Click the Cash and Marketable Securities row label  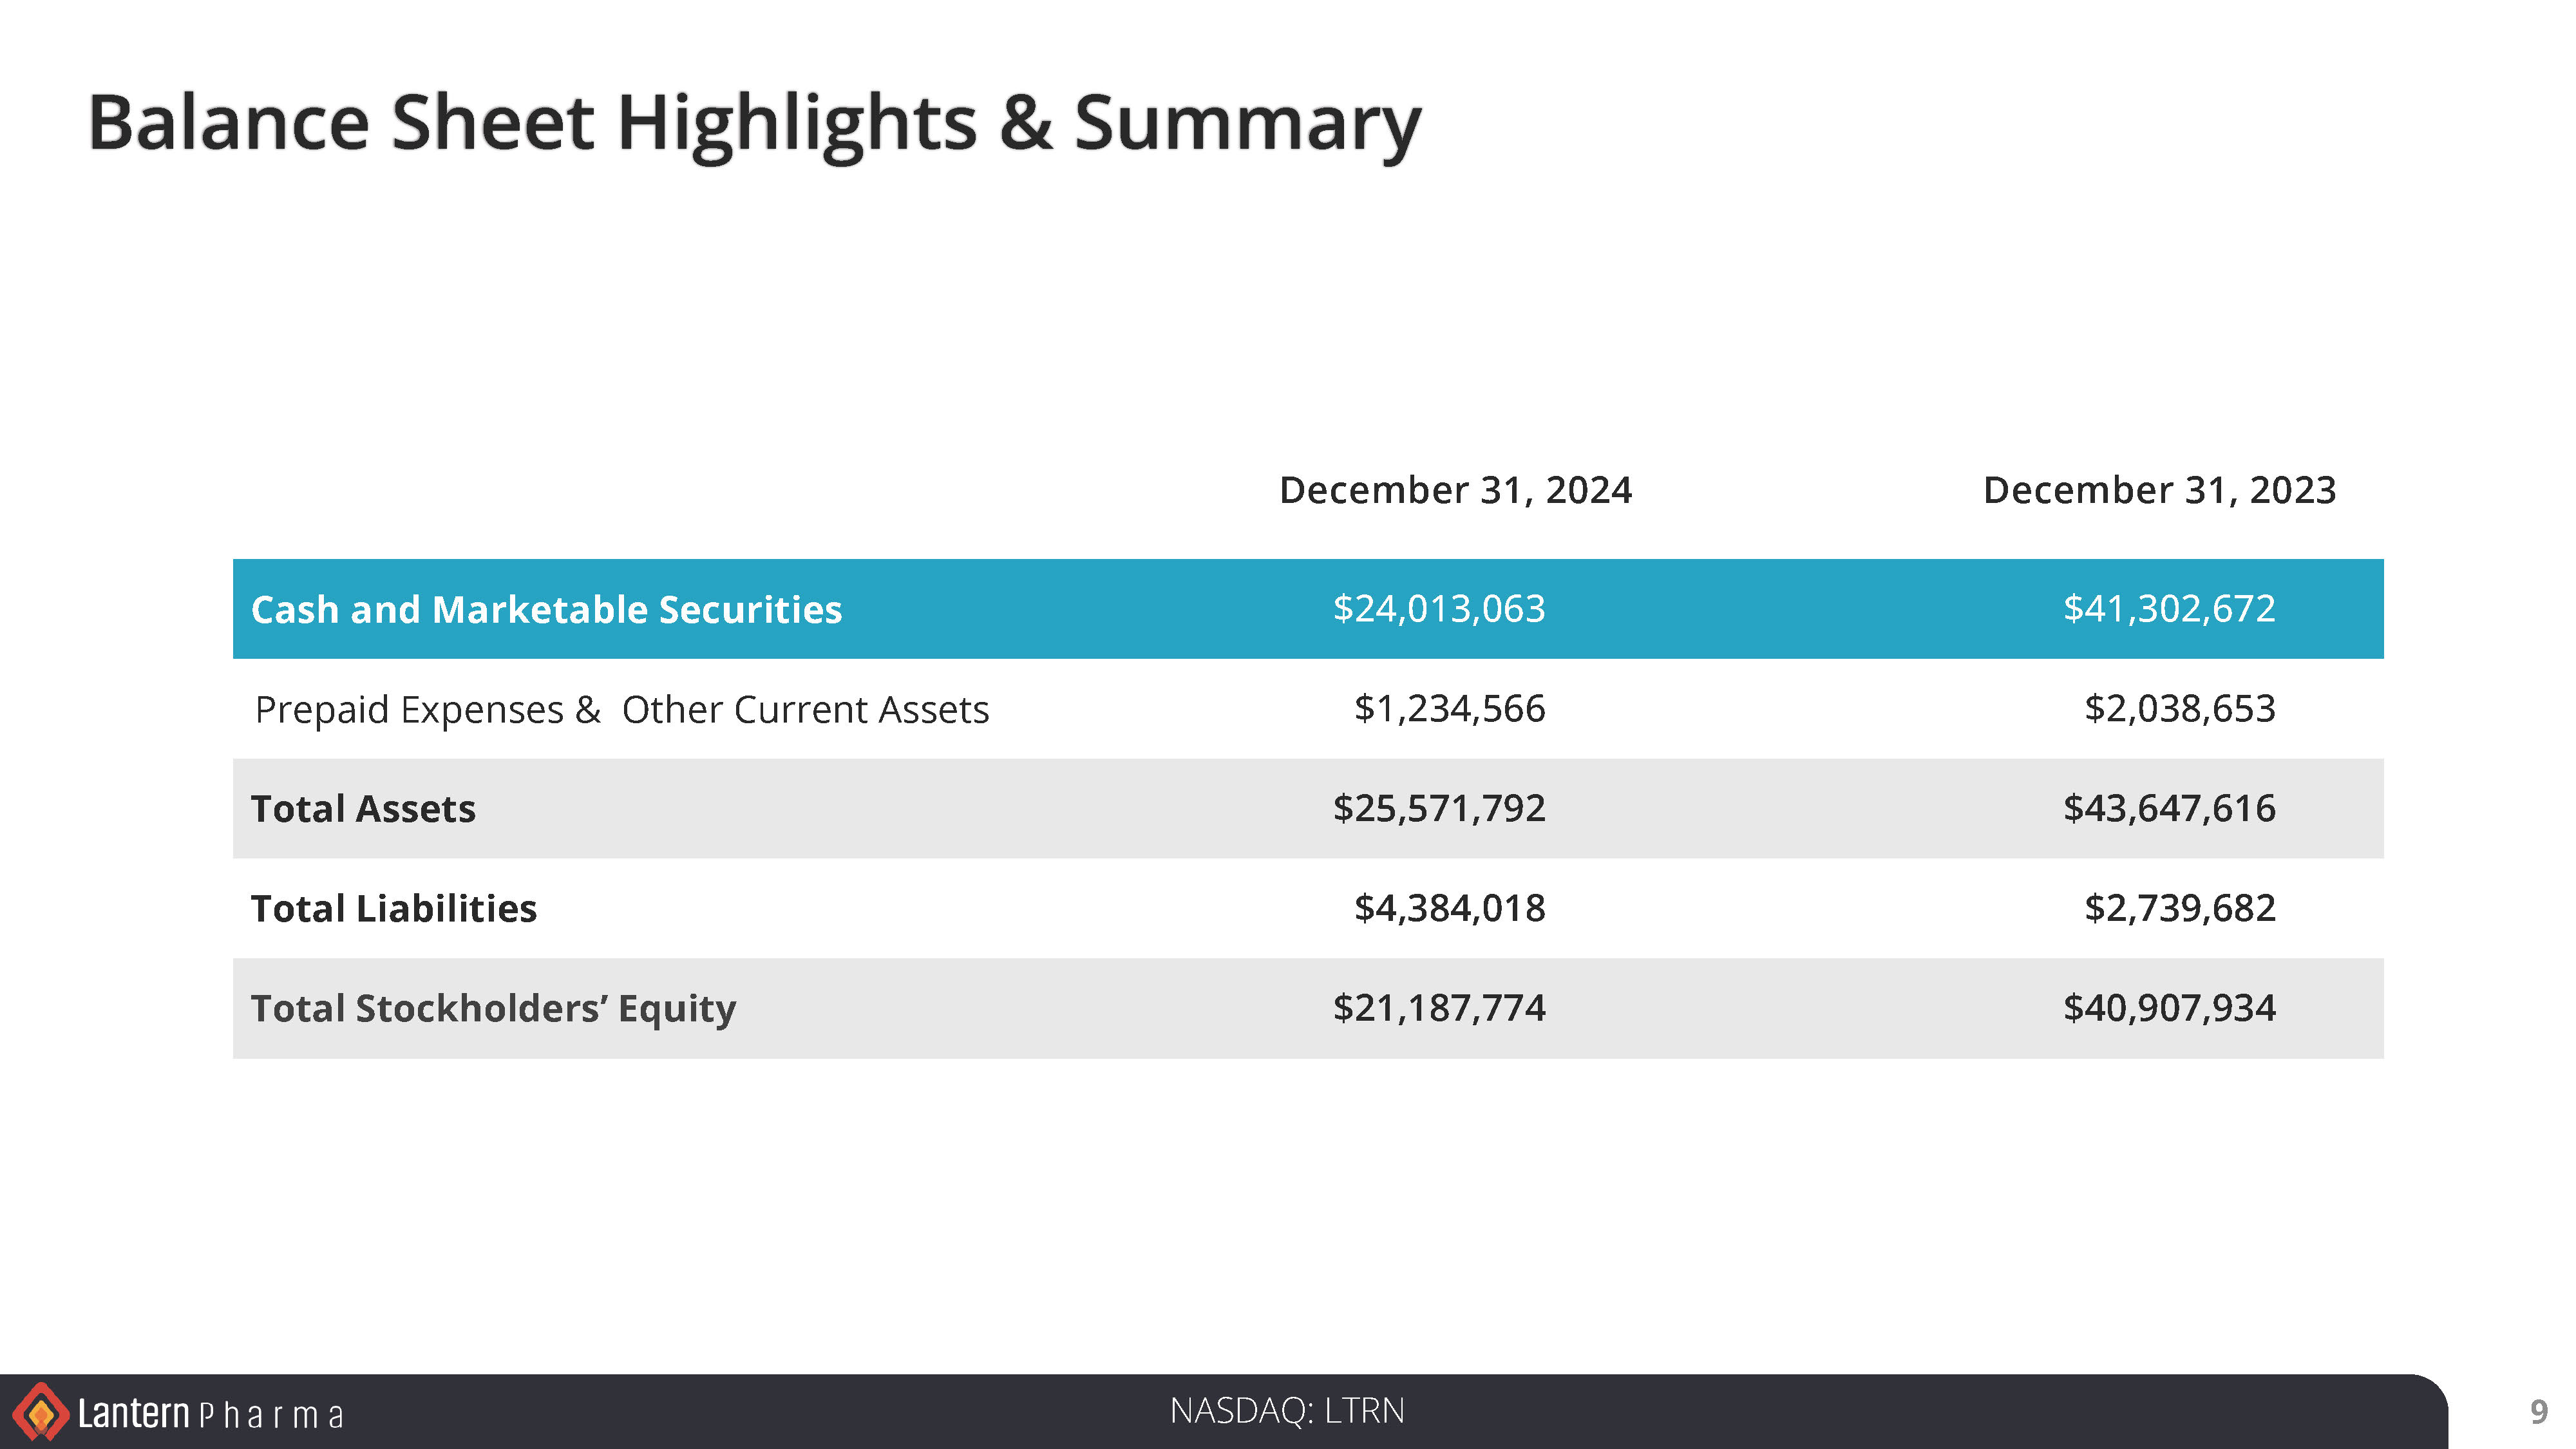coord(546,609)
